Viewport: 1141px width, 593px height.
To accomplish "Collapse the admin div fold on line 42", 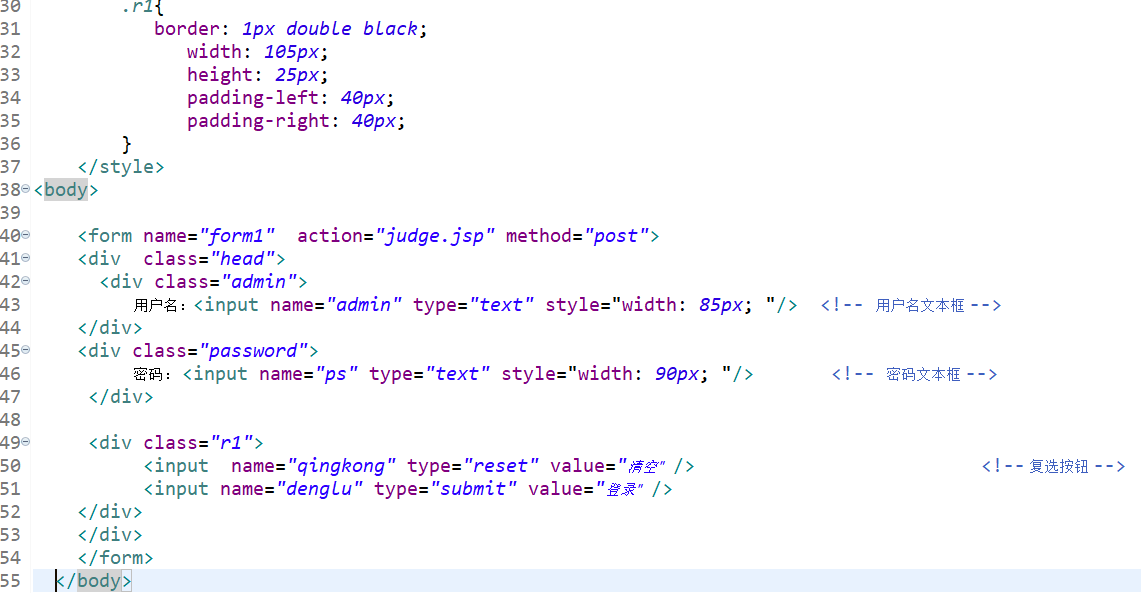I will 26,281.
